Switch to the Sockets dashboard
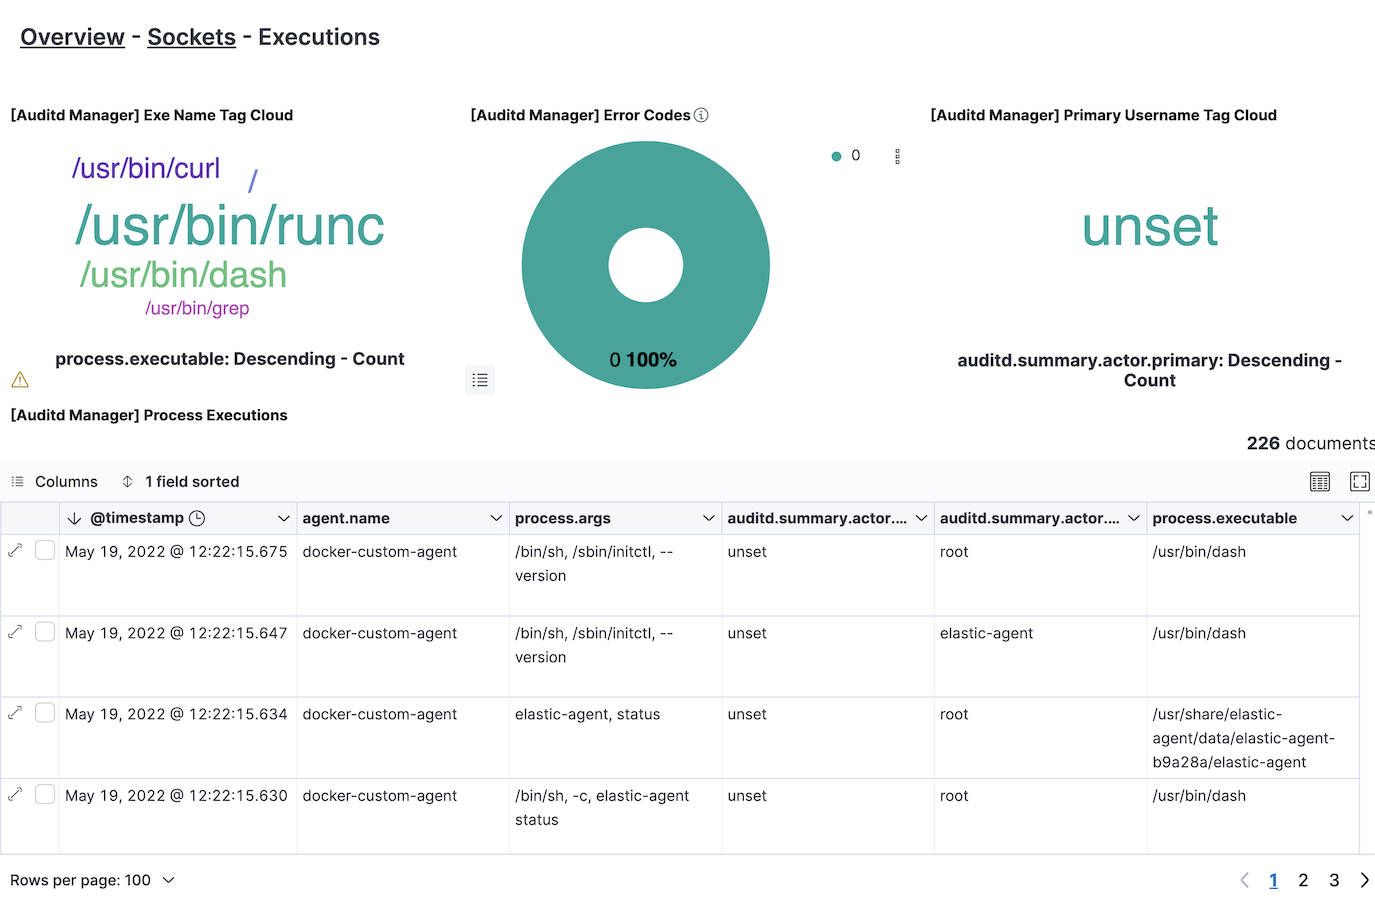This screenshot has width=1375, height=900. point(191,36)
